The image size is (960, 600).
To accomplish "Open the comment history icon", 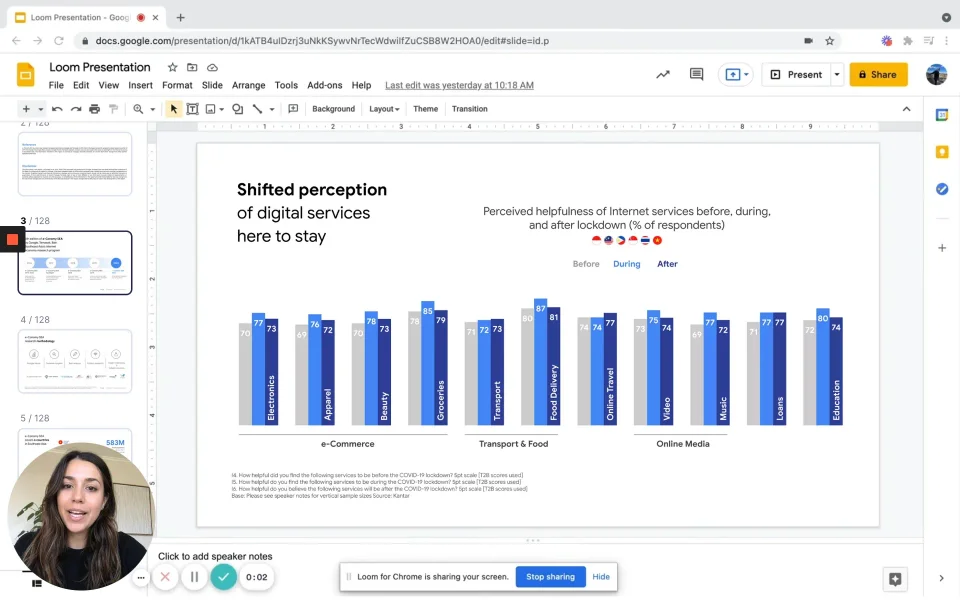I will coord(696,75).
